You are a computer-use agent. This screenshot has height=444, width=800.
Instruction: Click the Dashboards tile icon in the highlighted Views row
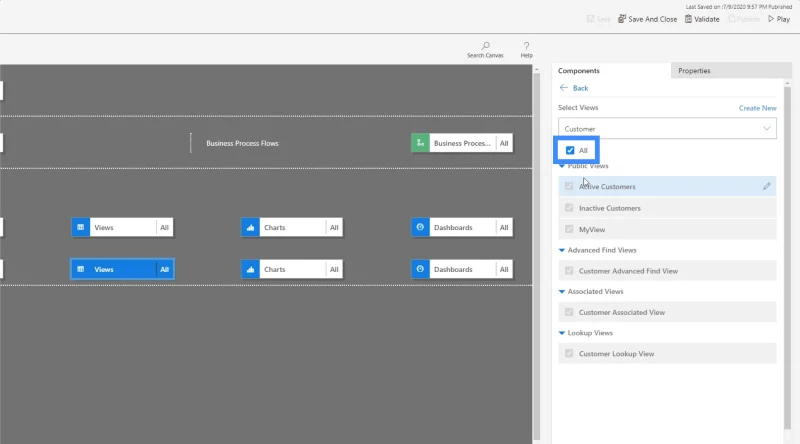pyautogui.click(x=420, y=269)
